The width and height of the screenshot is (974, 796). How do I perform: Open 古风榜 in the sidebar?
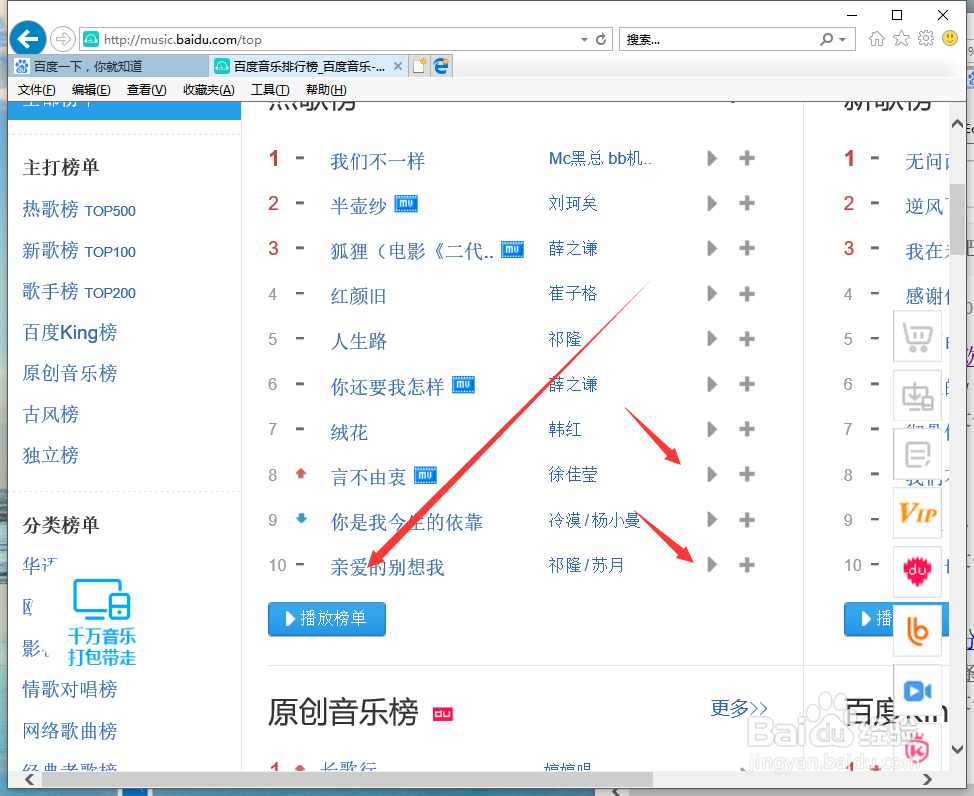coord(50,414)
